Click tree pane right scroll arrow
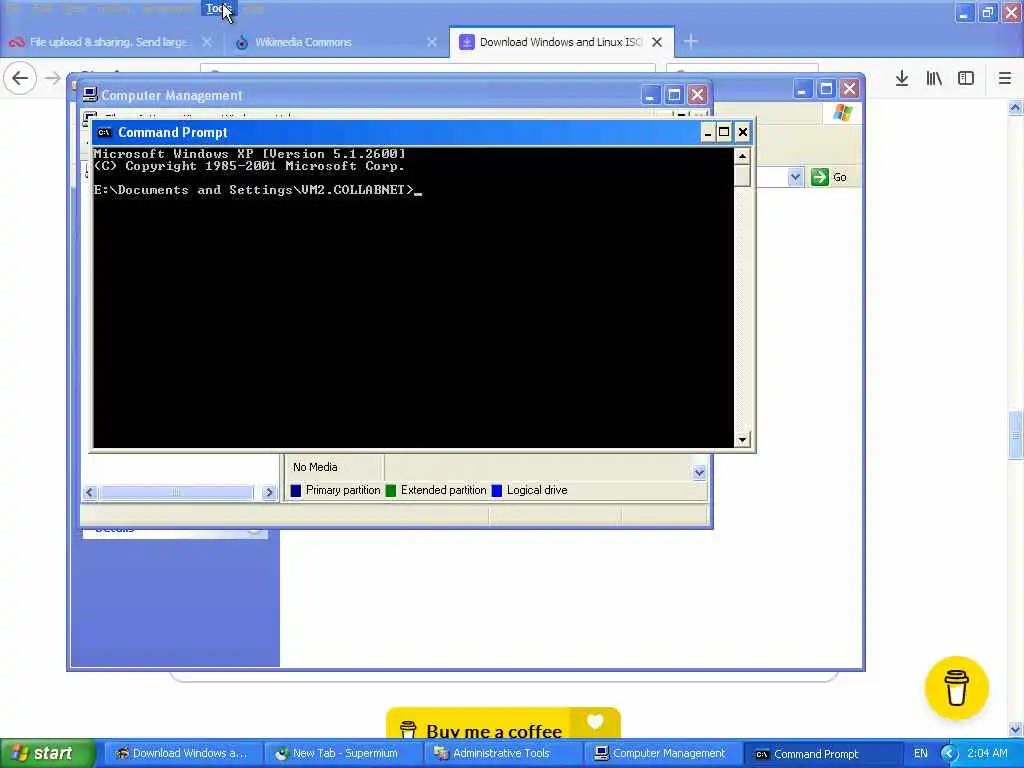The height and width of the screenshot is (768, 1024). [x=268, y=492]
